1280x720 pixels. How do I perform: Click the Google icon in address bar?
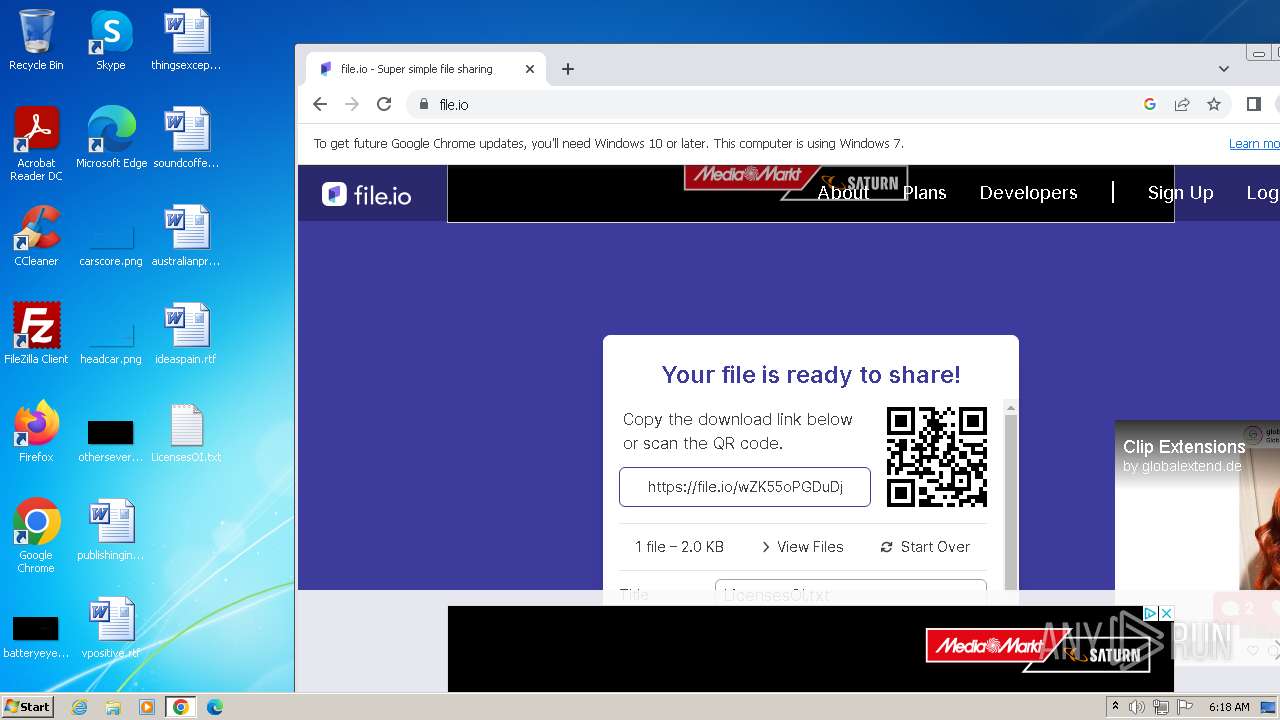pyautogui.click(x=1150, y=104)
